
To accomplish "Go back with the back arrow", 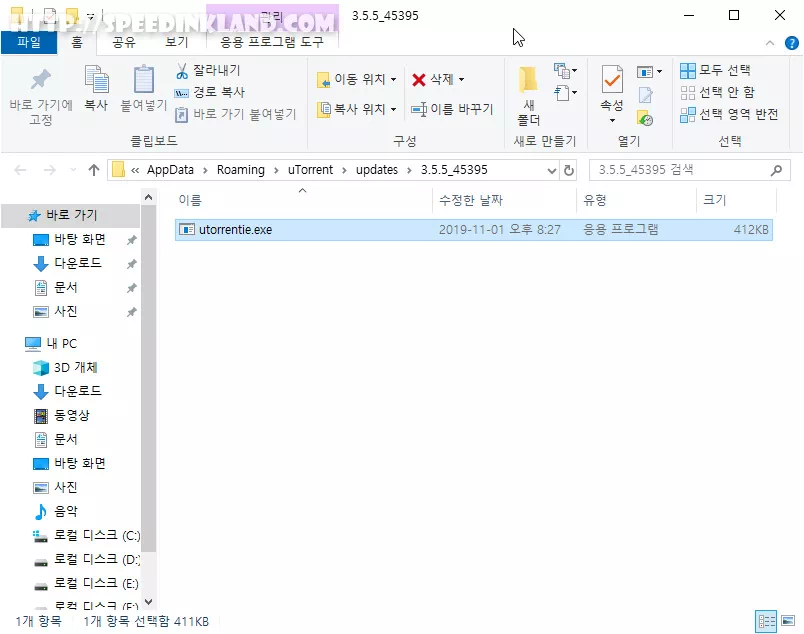I will (x=20, y=170).
